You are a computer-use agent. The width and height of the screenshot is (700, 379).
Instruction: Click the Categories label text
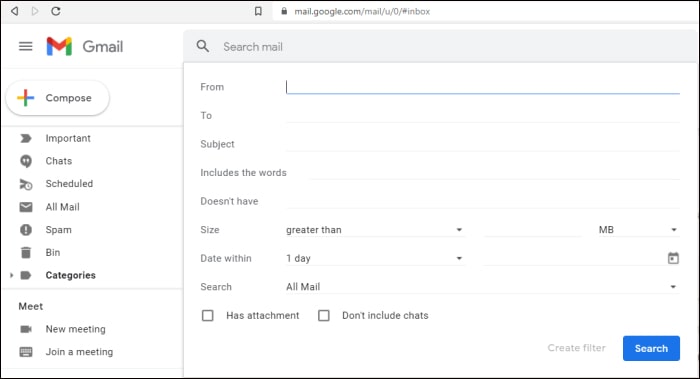coord(71,275)
